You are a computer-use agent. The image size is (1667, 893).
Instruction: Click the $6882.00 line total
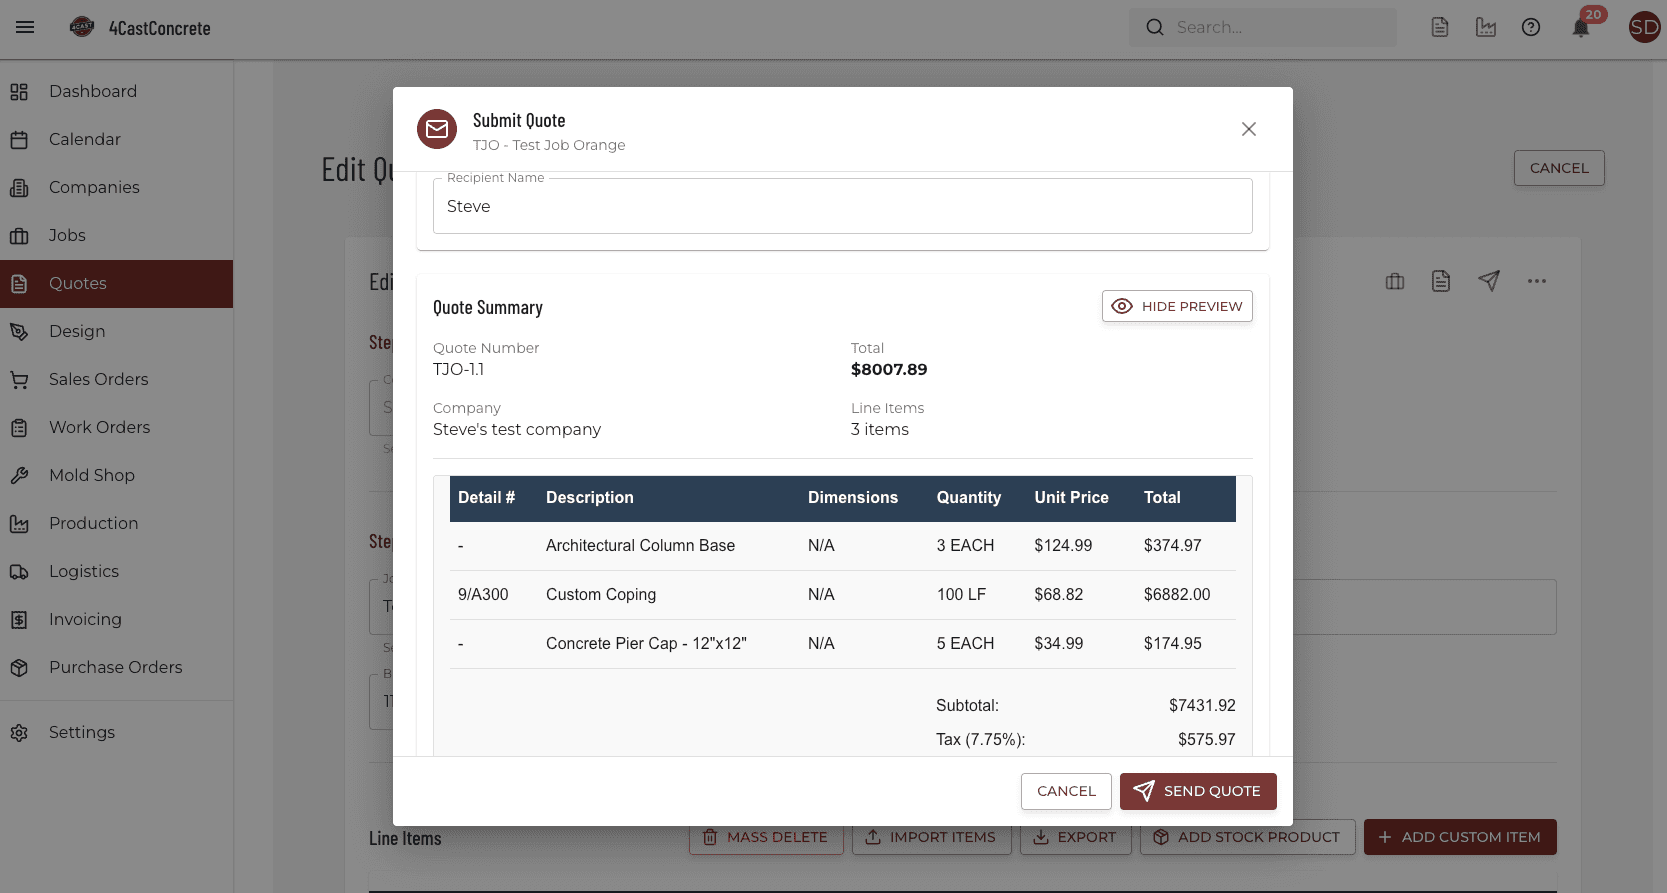pos(1177,595)
